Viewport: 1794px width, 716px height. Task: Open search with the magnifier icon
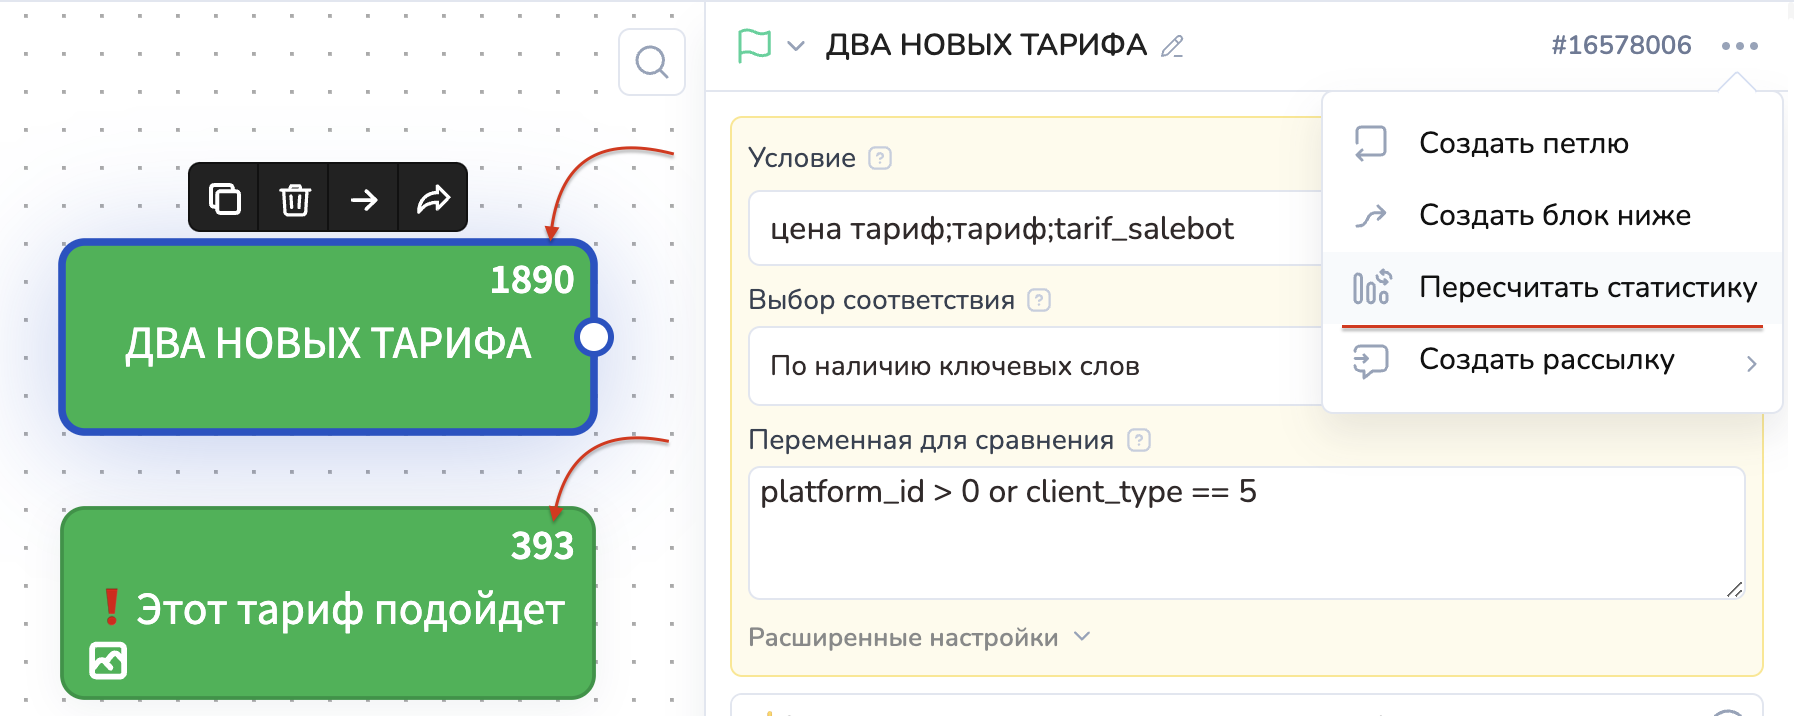(x=651, y=62)
